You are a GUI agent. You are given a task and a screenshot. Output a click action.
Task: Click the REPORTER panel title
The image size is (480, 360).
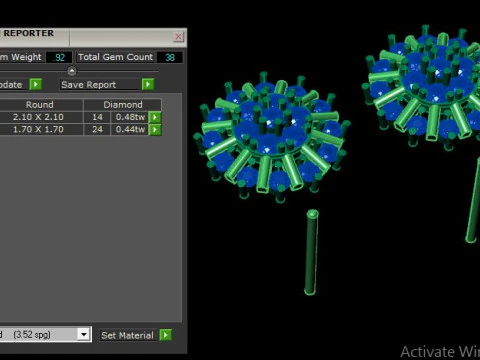click(x=29, y=33)
